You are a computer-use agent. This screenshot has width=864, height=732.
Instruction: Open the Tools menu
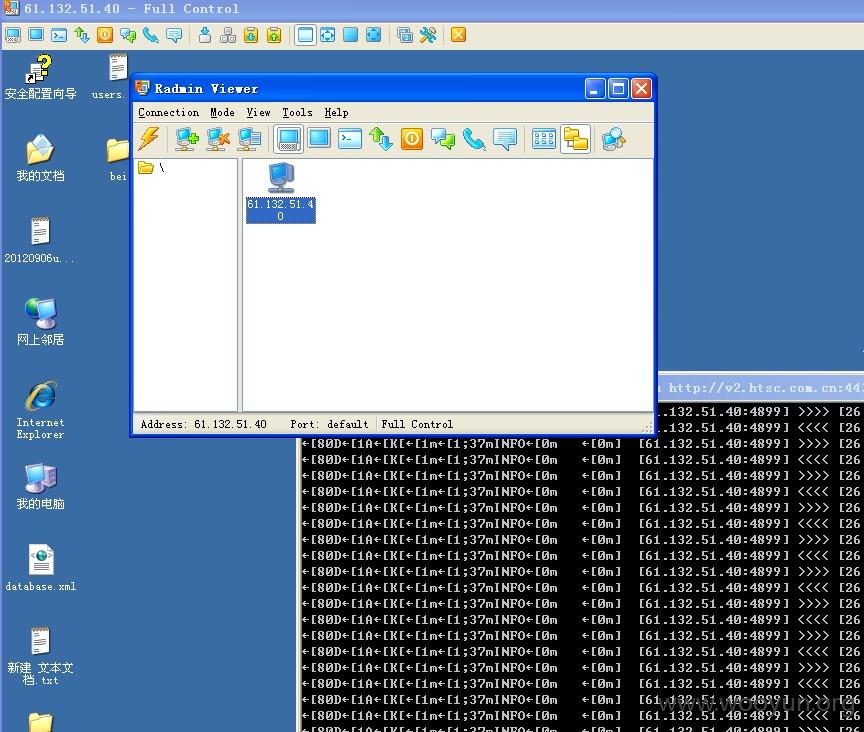tap(297, 112)
